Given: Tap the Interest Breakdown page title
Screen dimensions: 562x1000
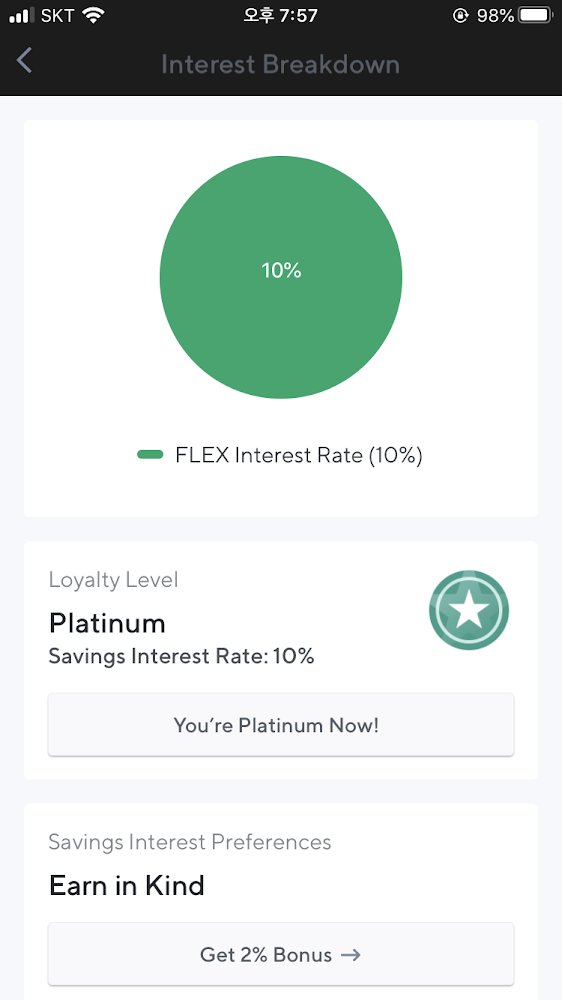Looking at the screenshot, I should (x=281, y=64).
